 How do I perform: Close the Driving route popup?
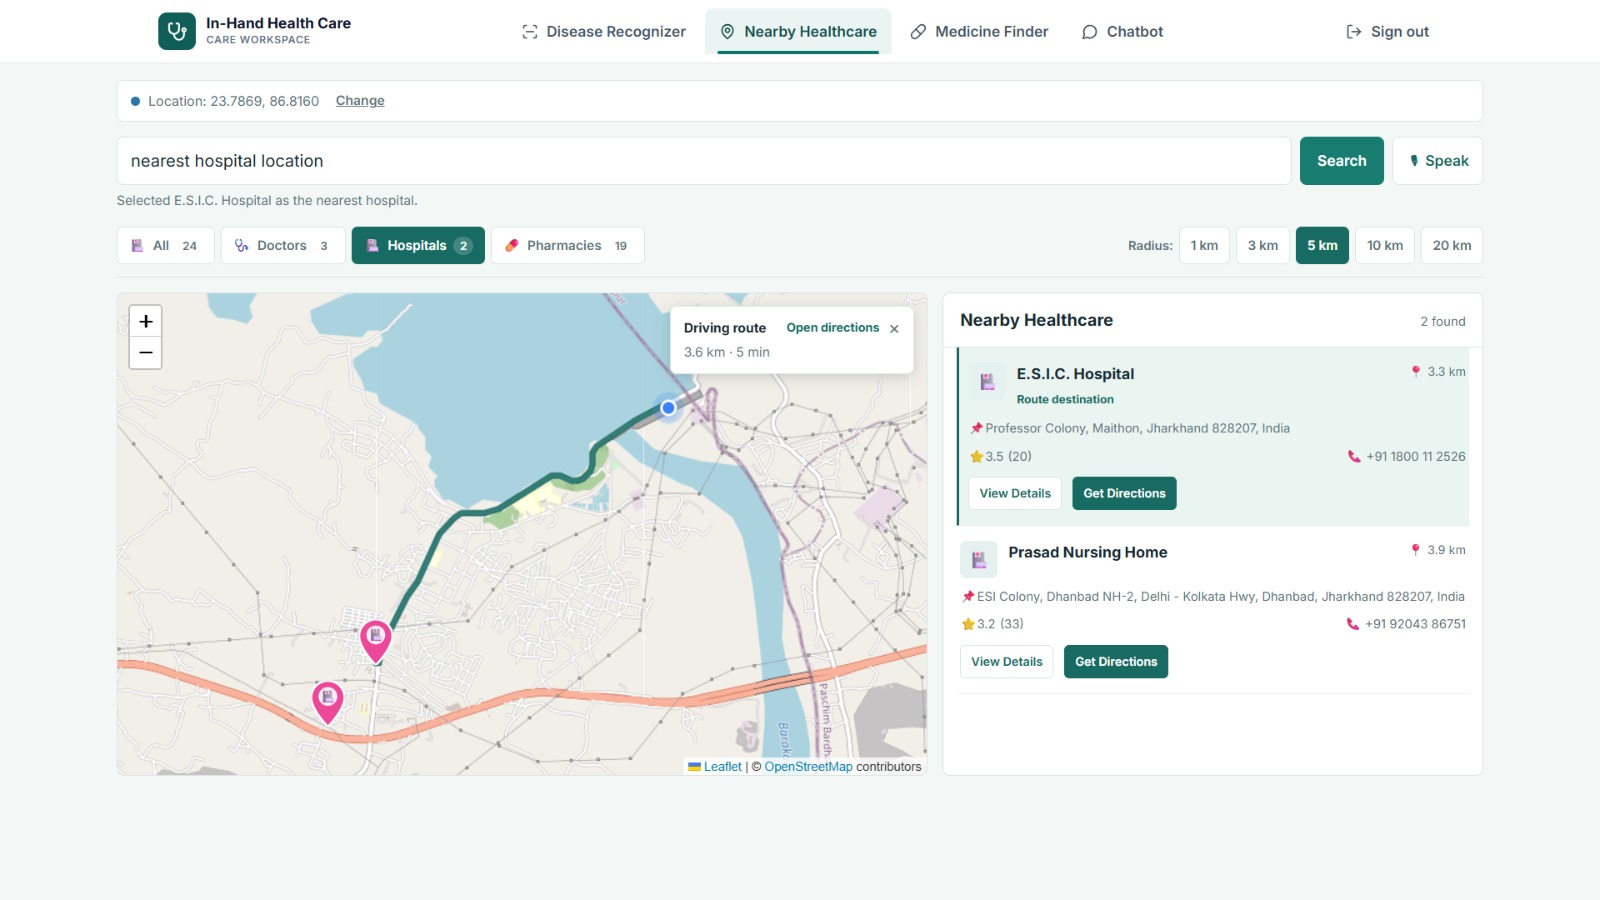pos(894,329)
